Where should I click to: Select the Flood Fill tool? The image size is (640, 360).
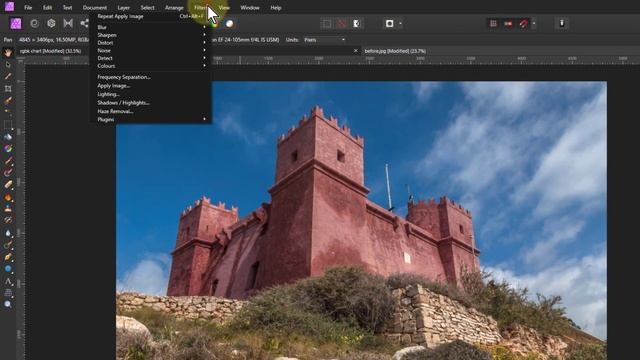tap(8, 137)
